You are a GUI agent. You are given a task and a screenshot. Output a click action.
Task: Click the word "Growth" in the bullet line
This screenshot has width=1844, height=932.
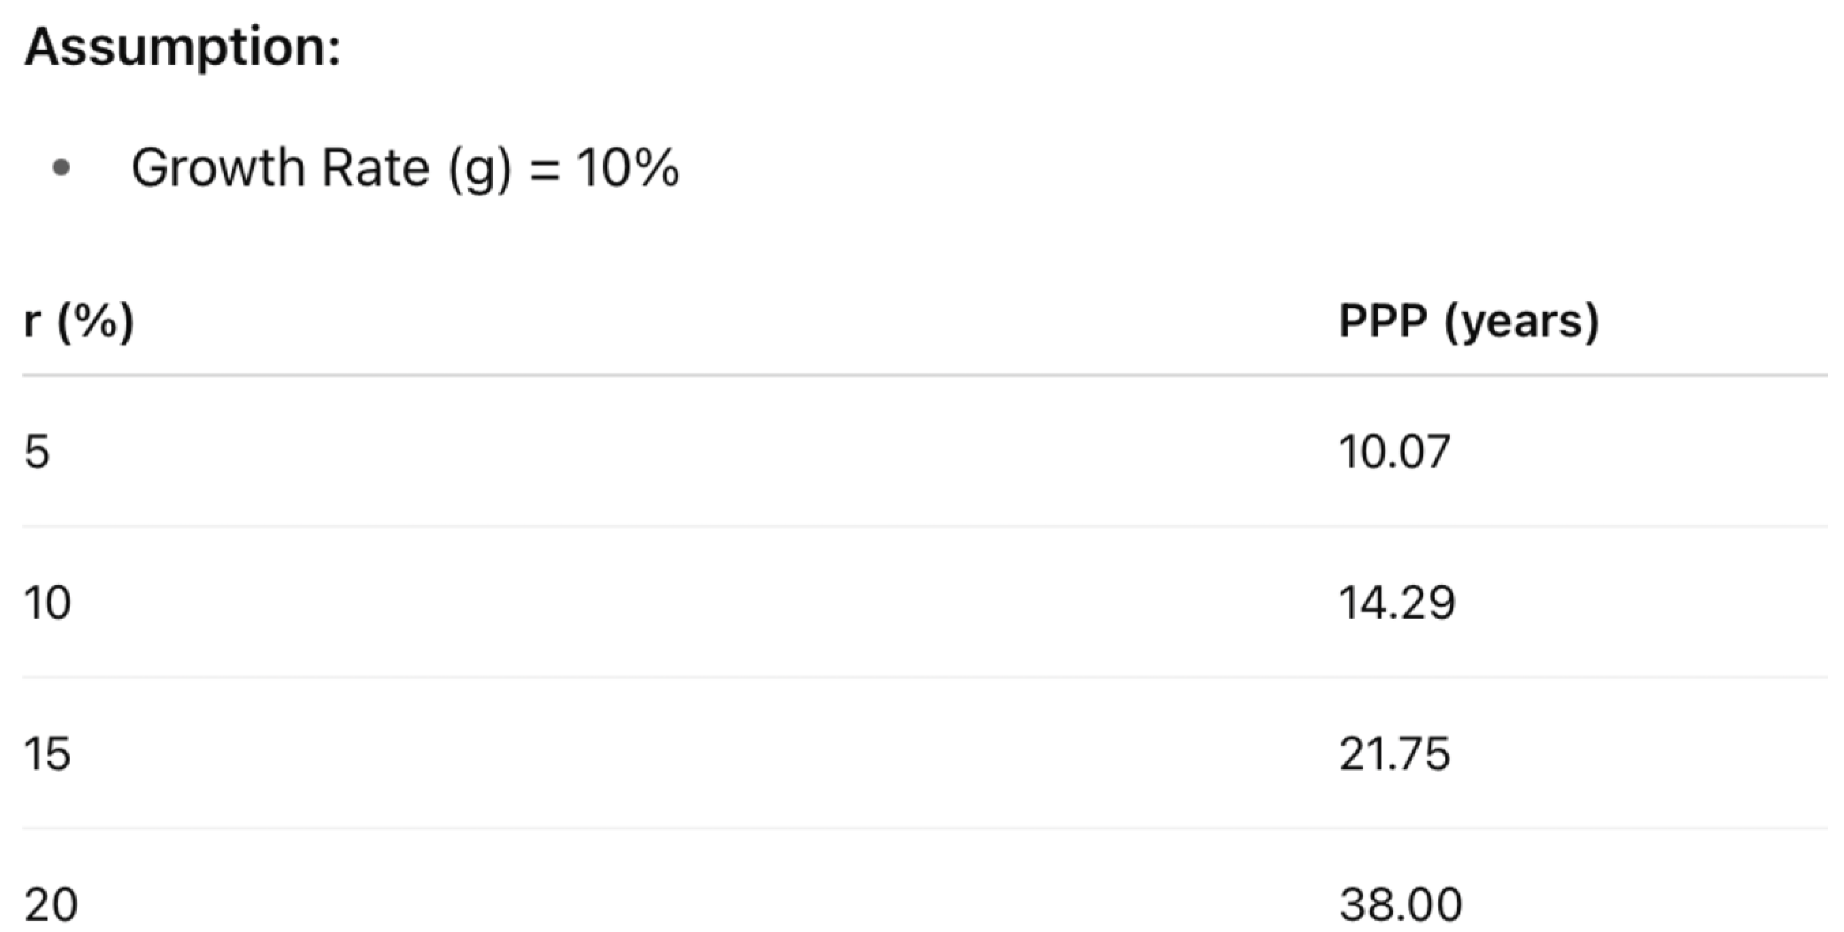pos(218,167)
